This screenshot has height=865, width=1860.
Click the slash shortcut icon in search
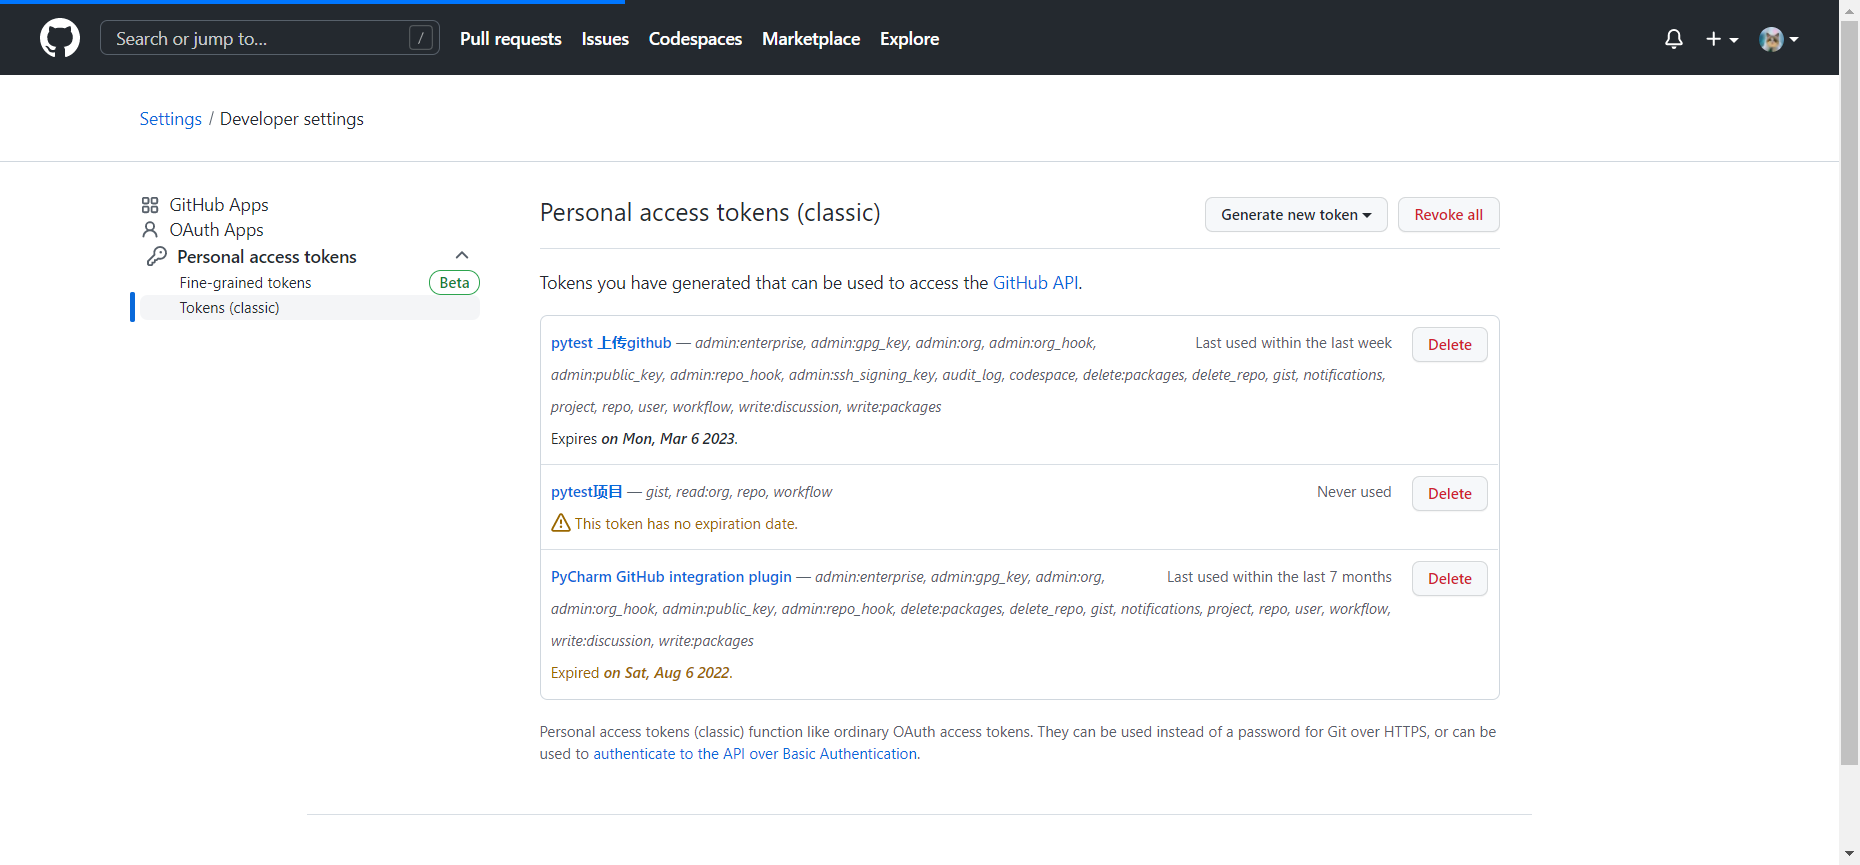point(421,38)
